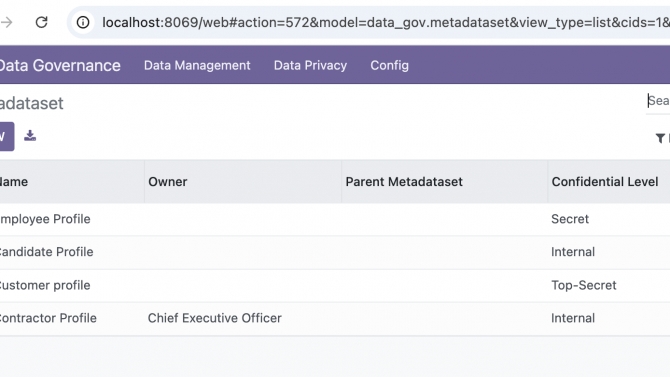Open the Candidate Profile row
Image resolution: width=670 pixels, height=377 pixels.
coord(335,252)
